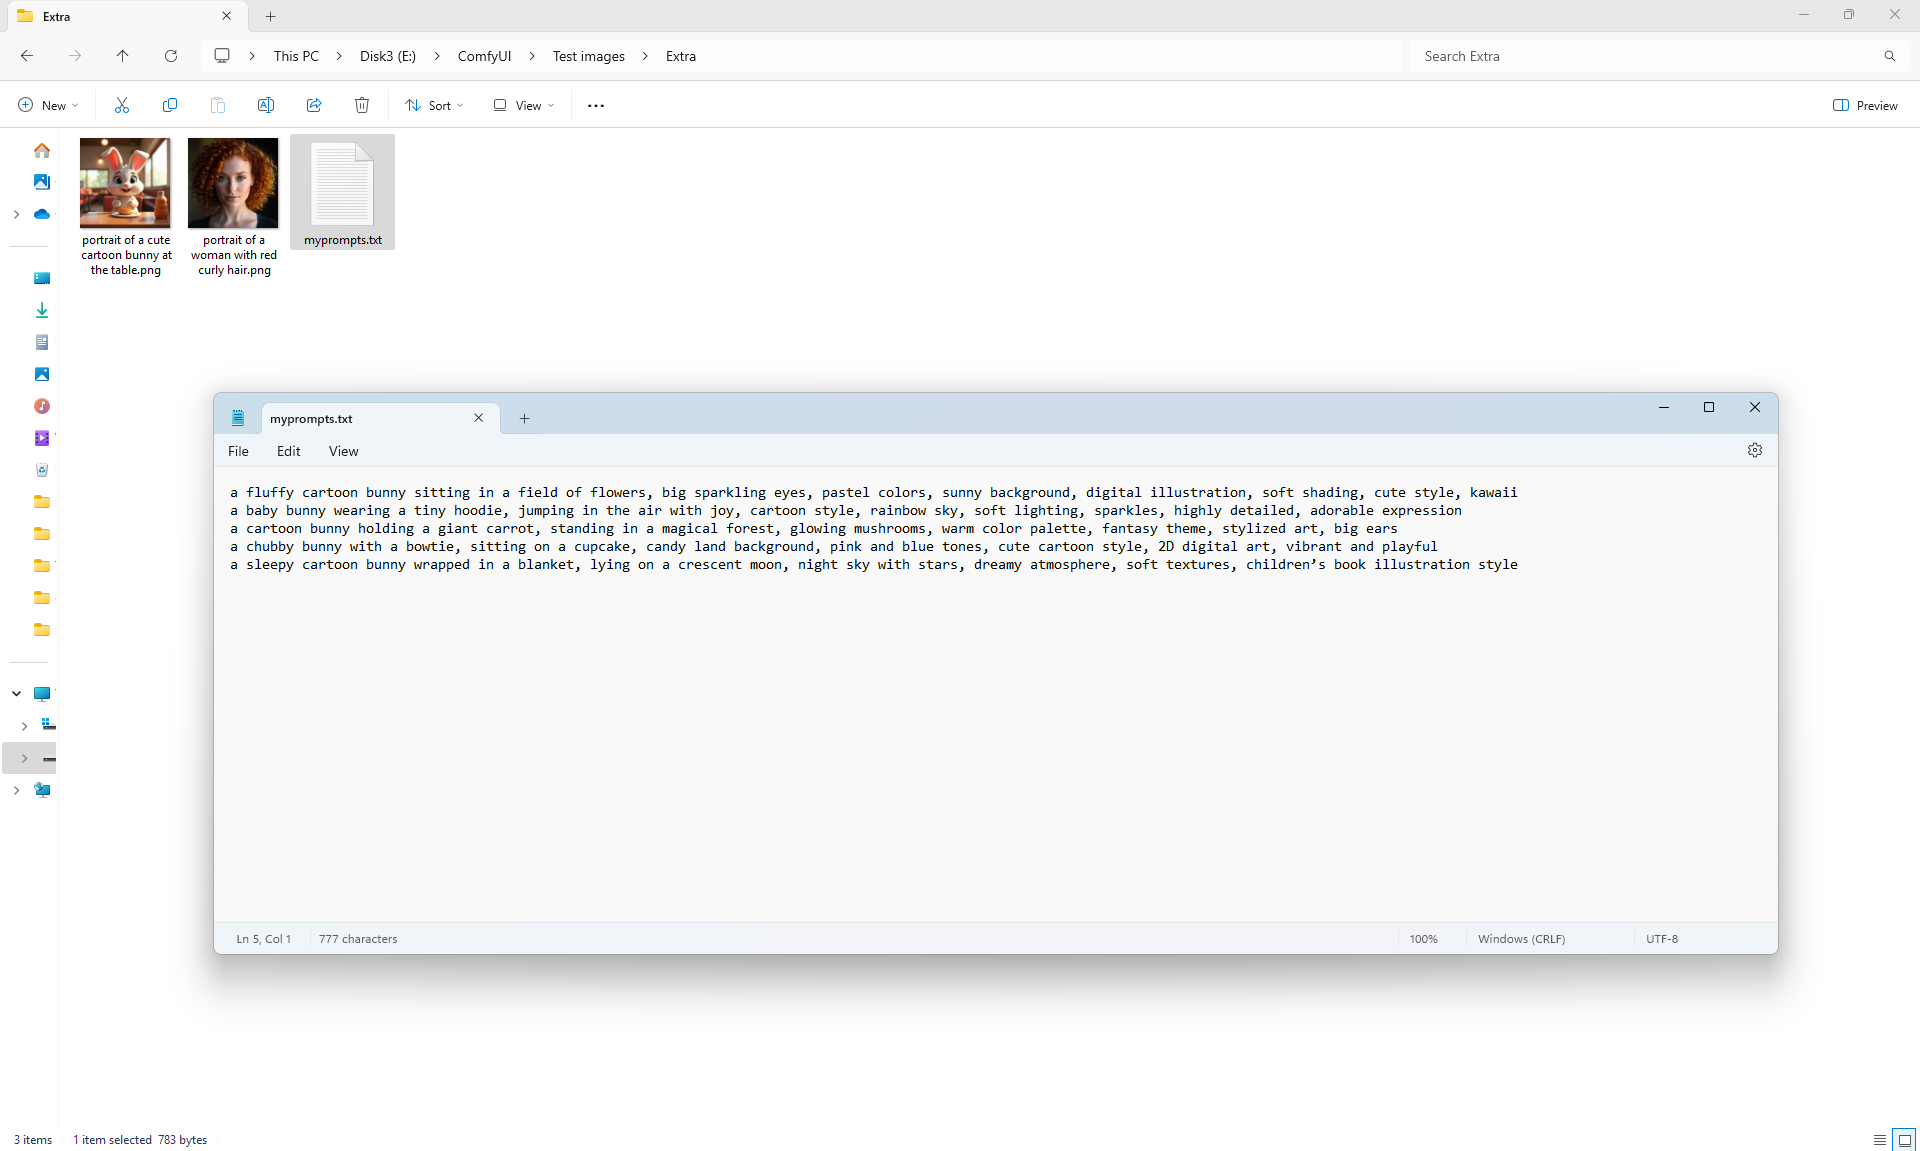Image resolution: width=1920 pixels, height=1151 pixels.
Task: Click the Delete trash icon
Action: coord(362,105)
